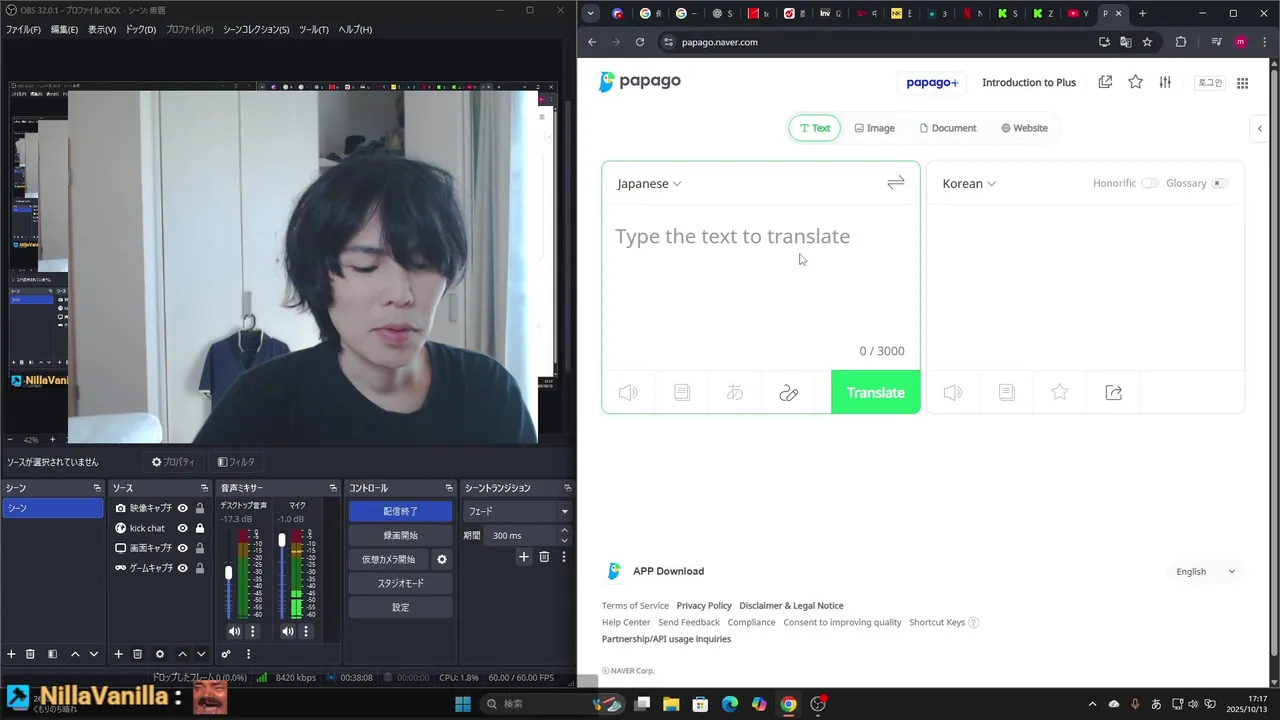Screen dimensions: 1280x720
Task: Bookmark this page in Chrome address bar
Action: (1147, 42)
